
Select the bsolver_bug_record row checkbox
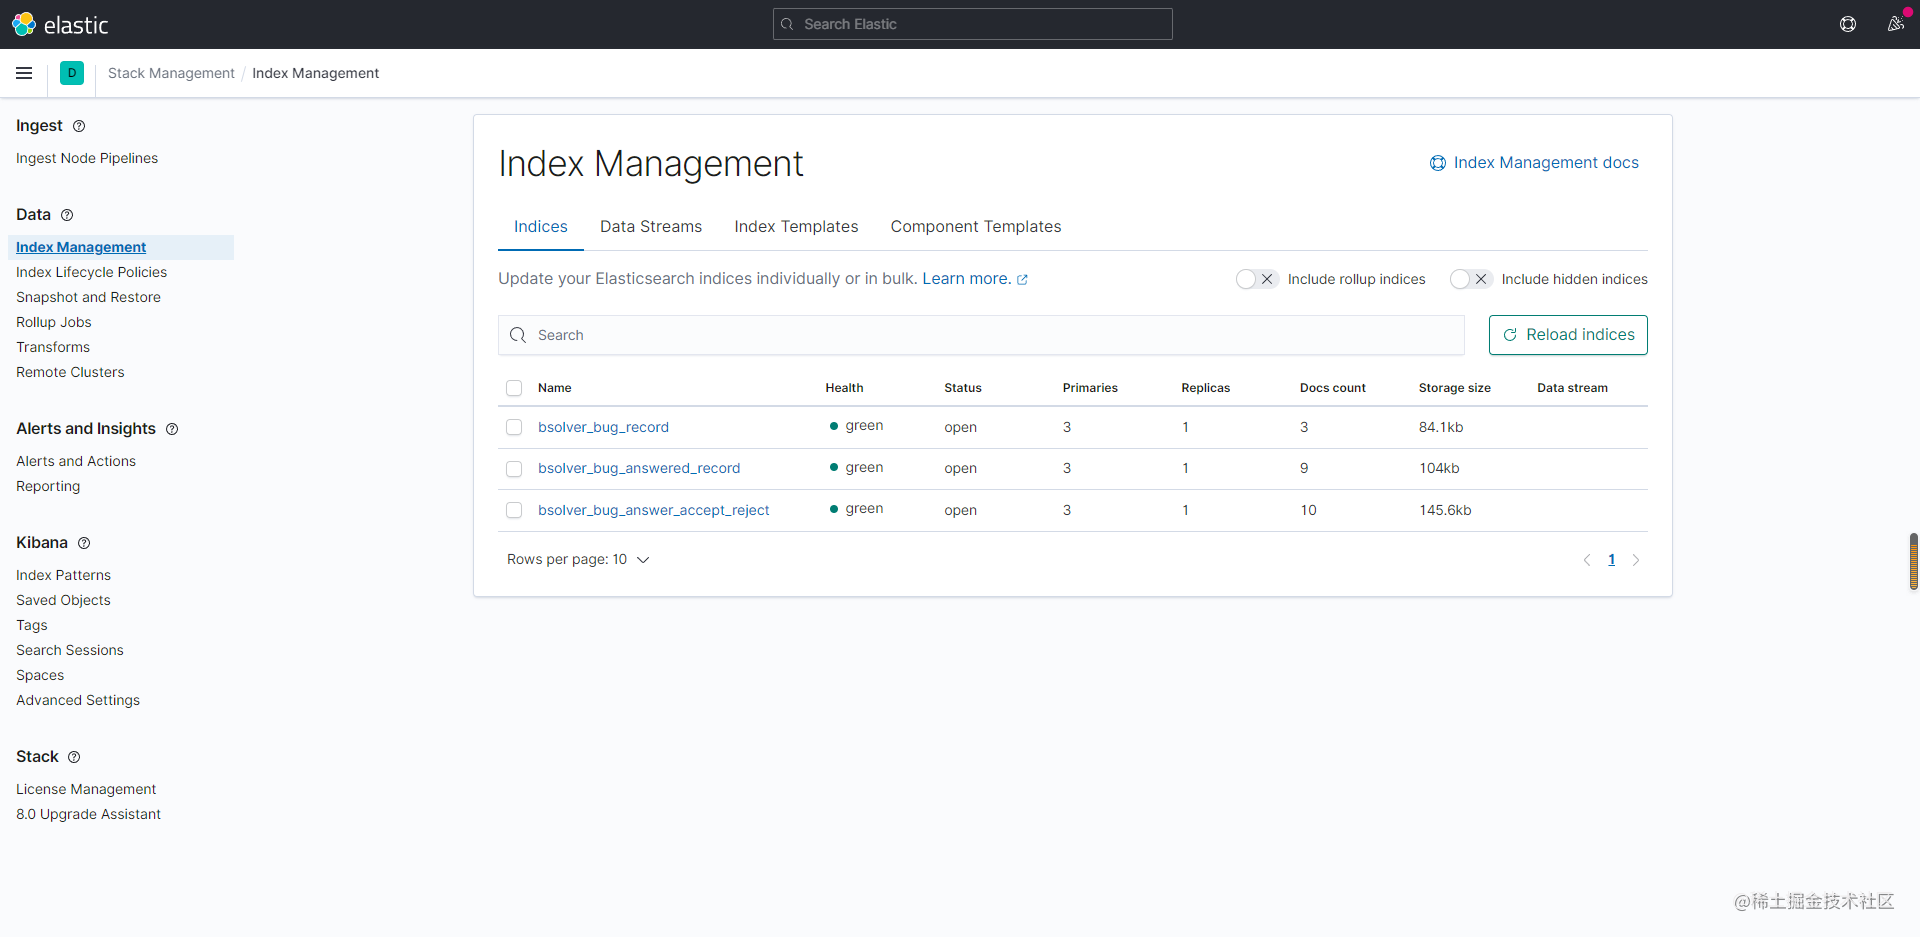tap(514, 427)
